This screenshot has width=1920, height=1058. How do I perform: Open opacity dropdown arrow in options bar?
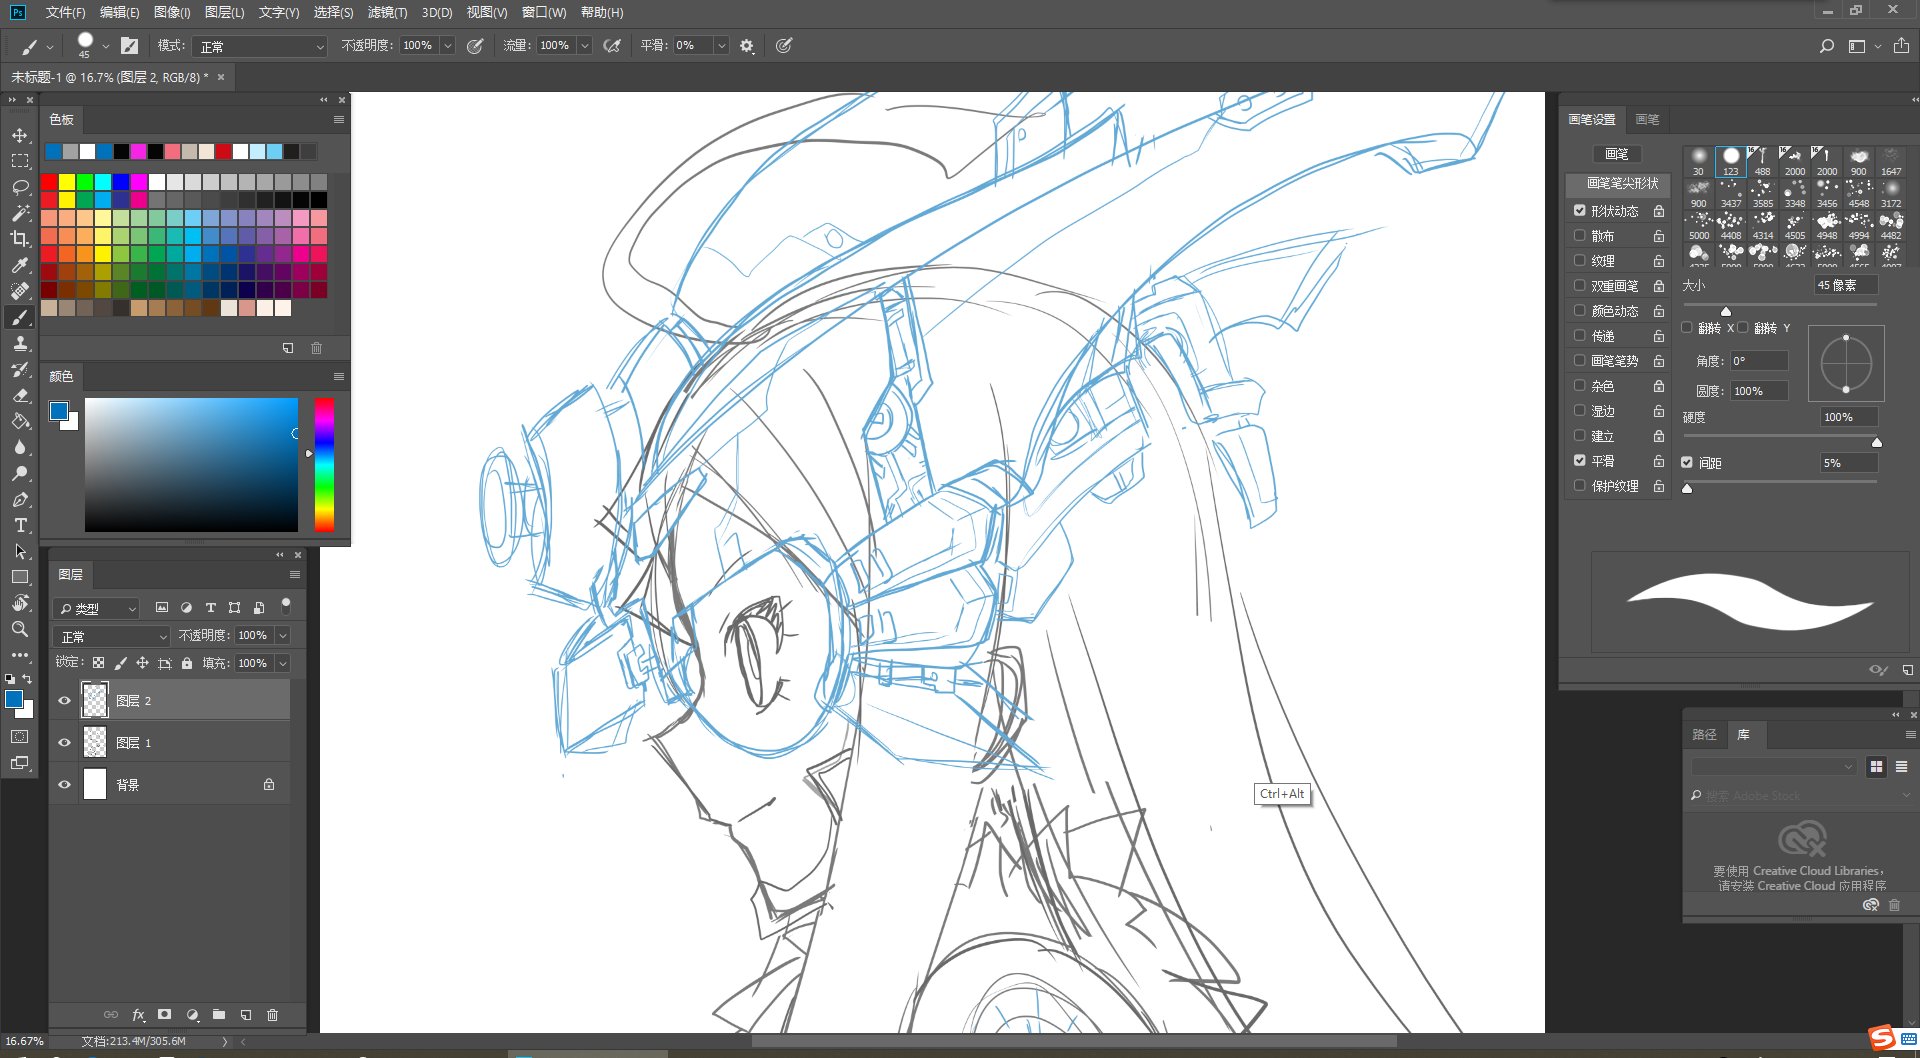coord(448,46)
